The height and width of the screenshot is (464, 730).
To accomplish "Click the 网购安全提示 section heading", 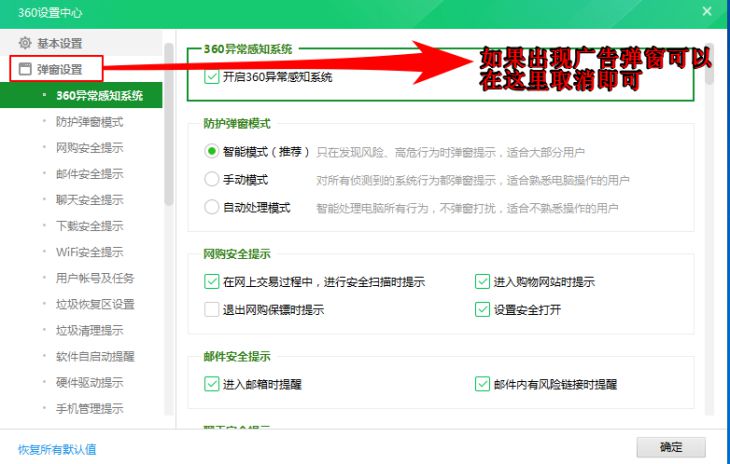I will click(x=237, y=254).
